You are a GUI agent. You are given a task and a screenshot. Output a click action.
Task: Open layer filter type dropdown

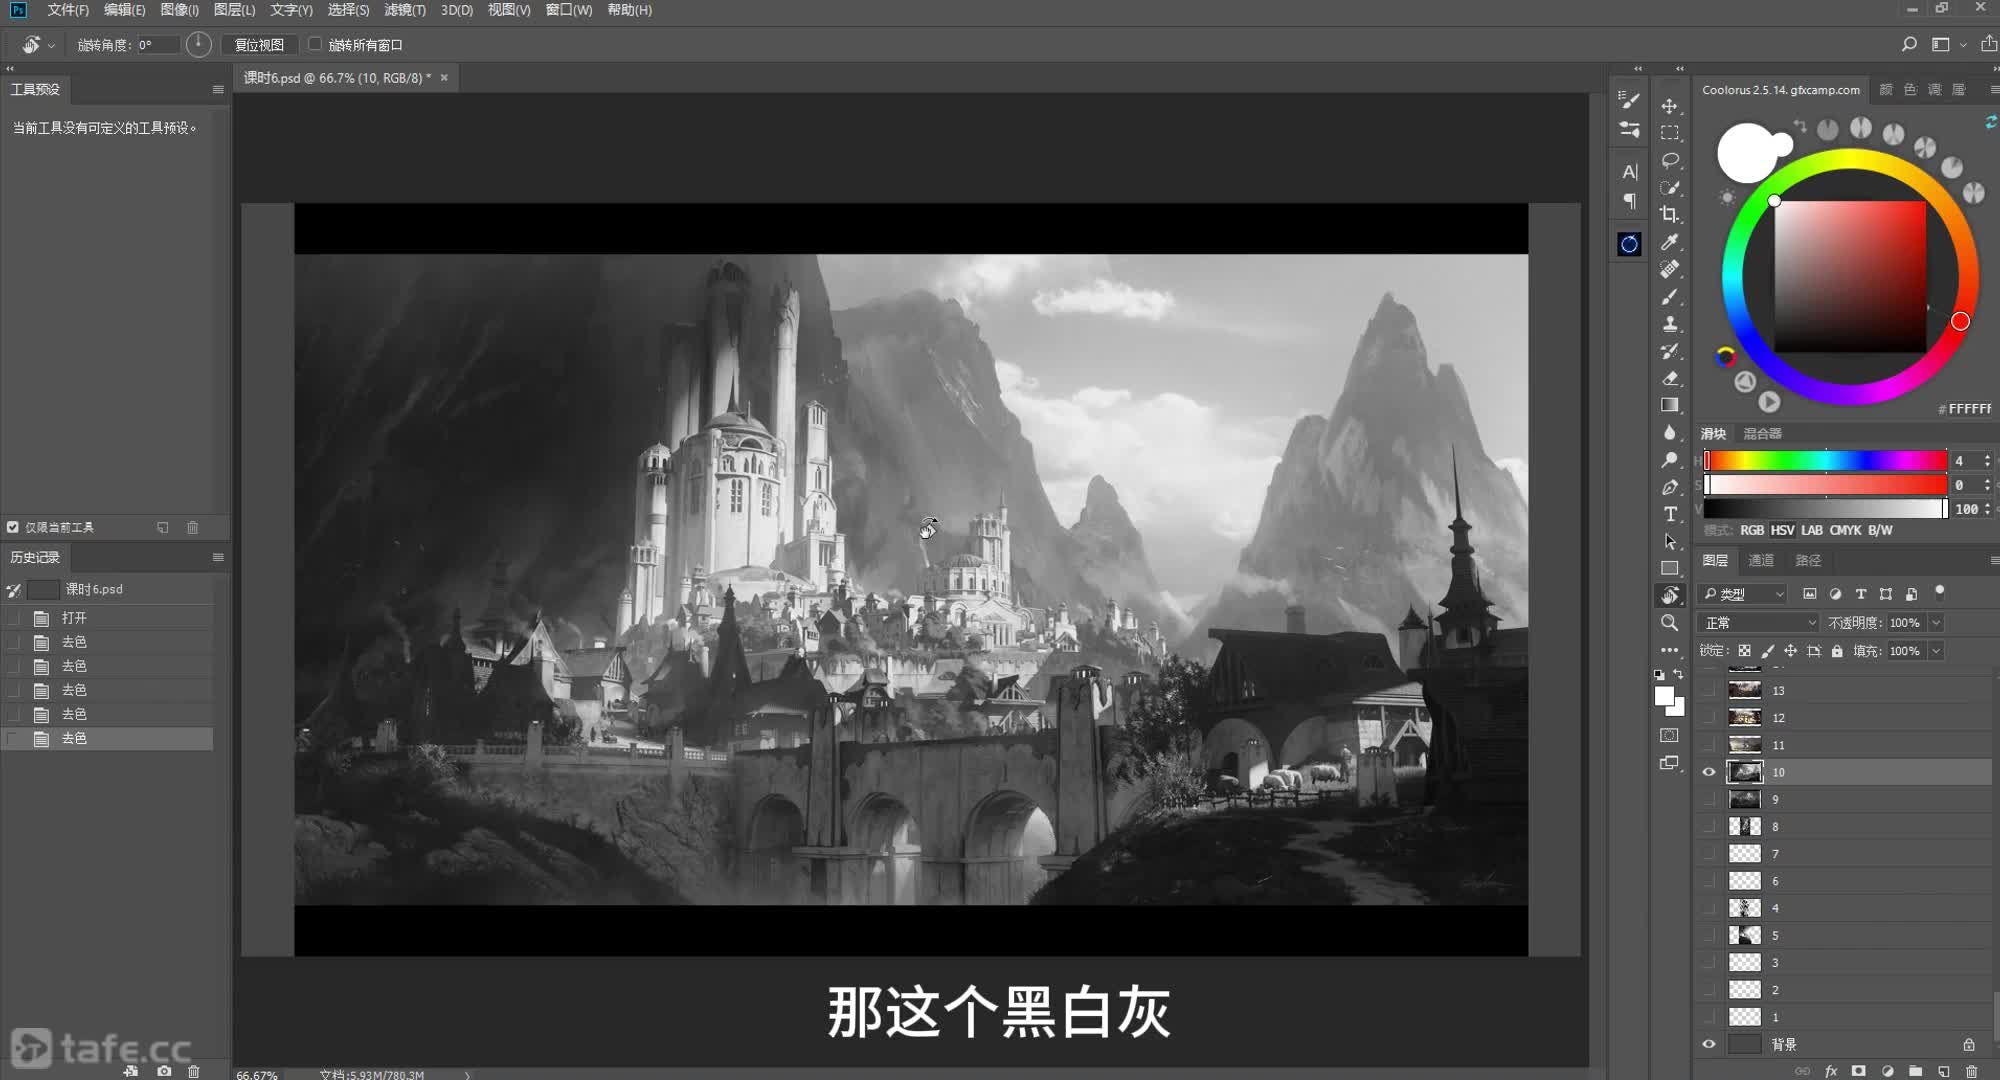click(x=1743, y=594)
